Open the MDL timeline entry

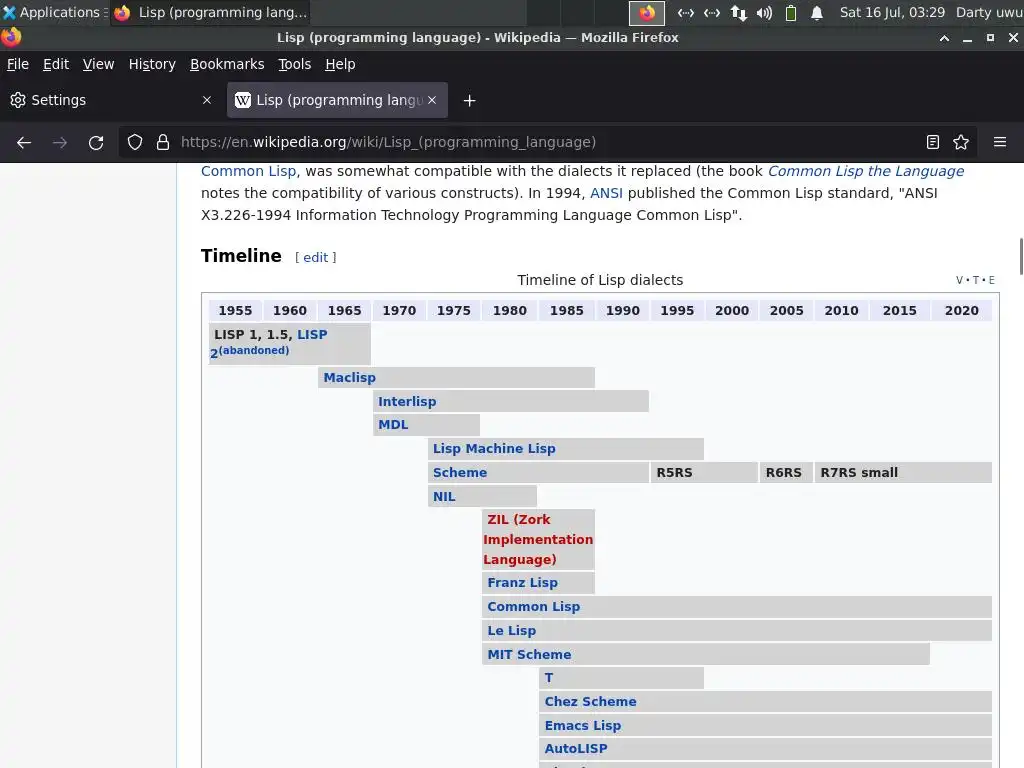(x=393, y=424)
